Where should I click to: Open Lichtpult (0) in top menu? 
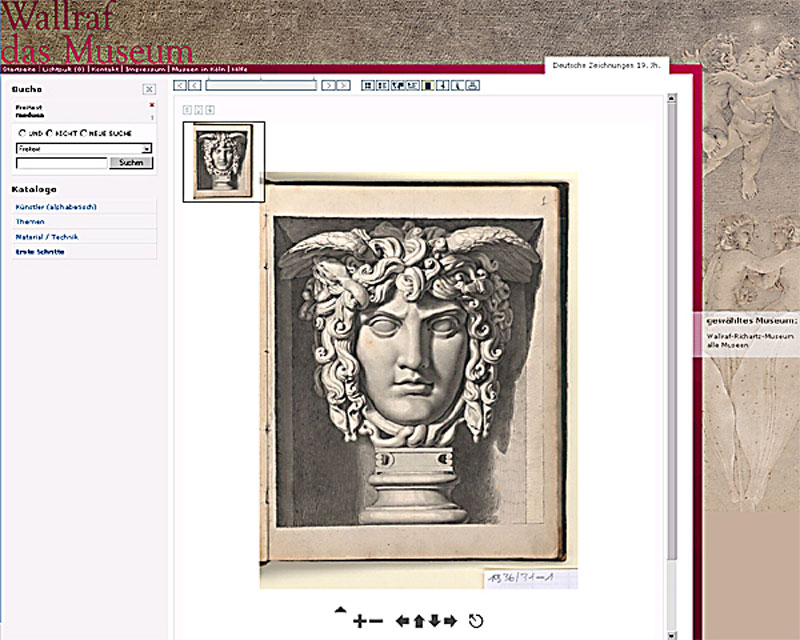(63, 69)
